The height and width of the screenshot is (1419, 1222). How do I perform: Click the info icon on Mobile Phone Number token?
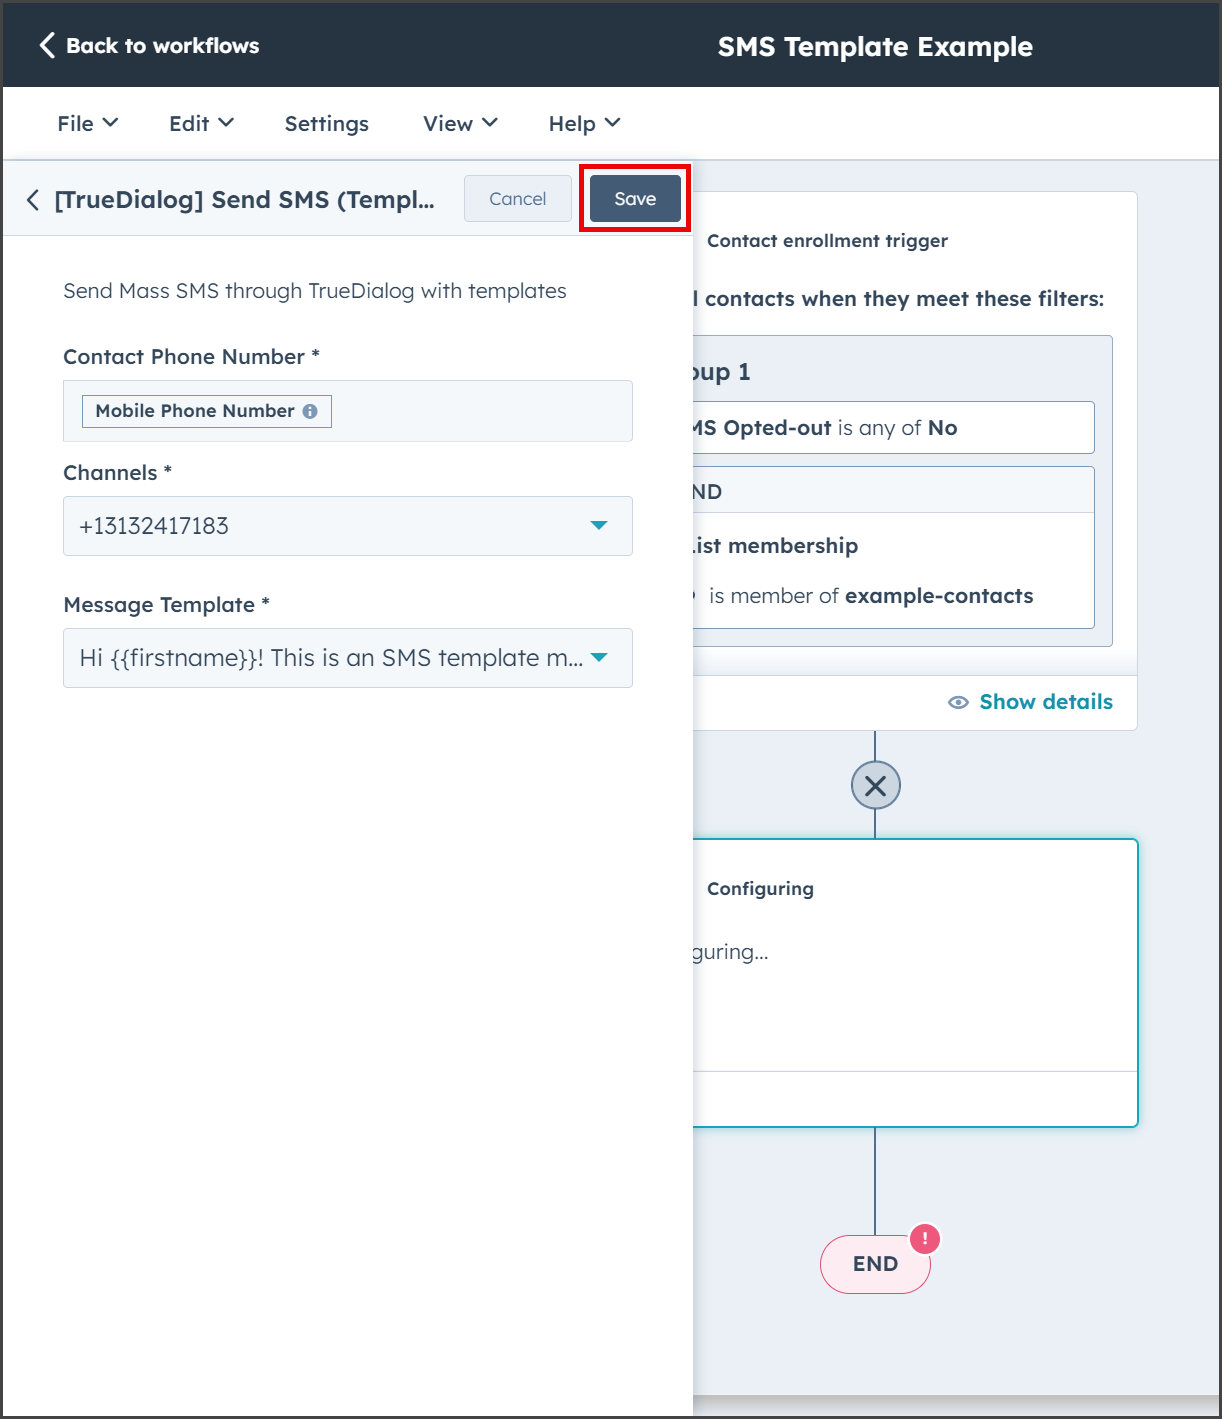310,411
